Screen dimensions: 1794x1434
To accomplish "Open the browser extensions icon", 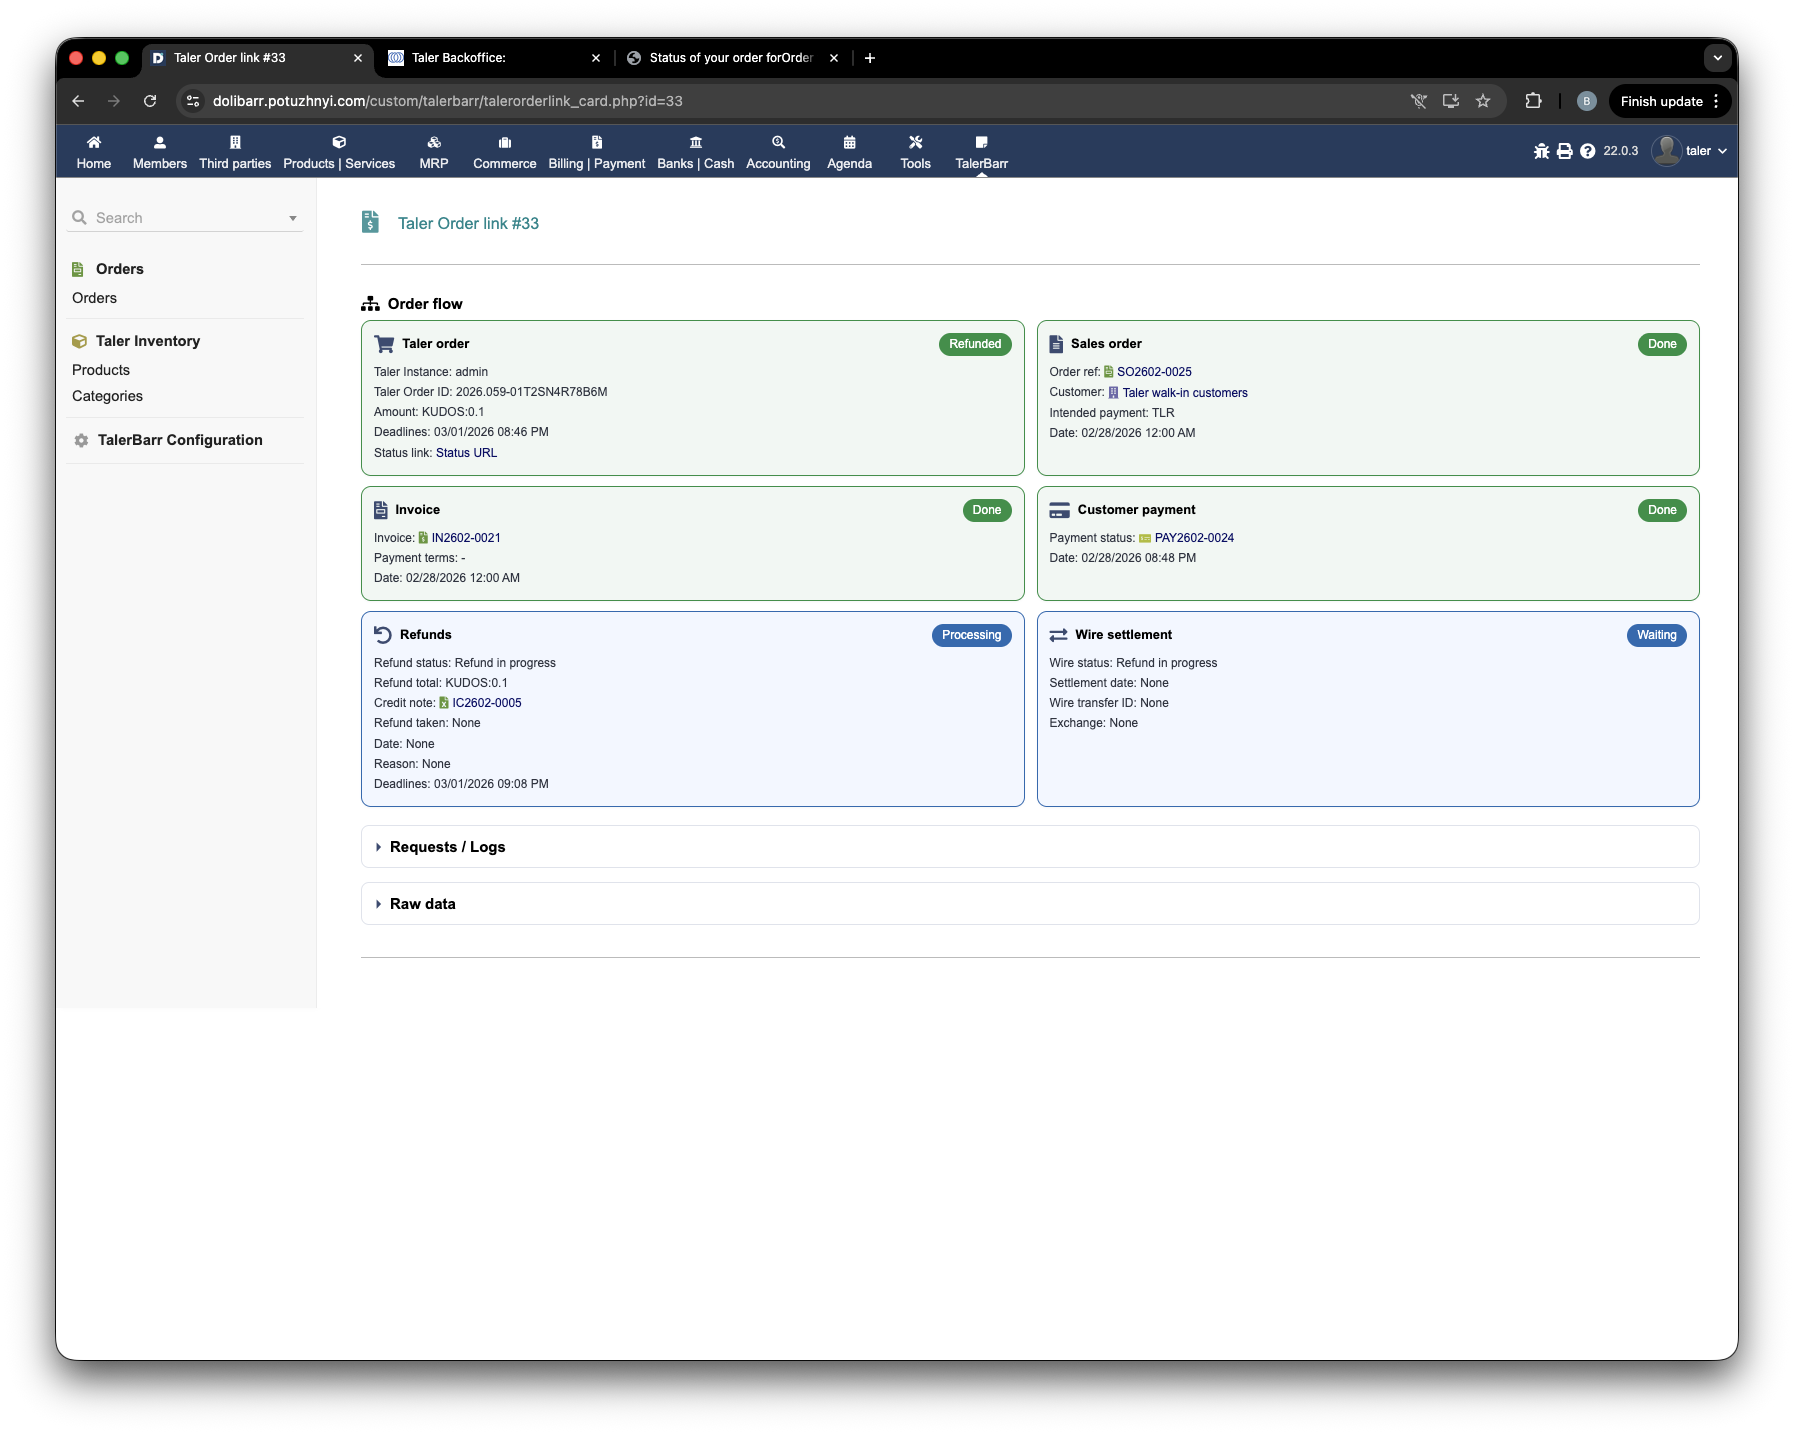I will pos(1533,101).
